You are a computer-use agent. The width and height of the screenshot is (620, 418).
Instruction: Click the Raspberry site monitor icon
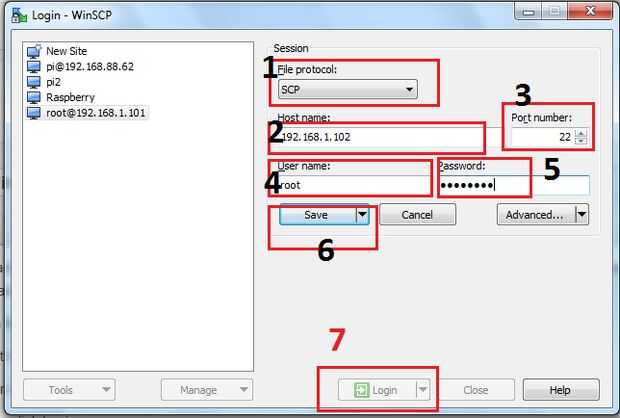34,97
